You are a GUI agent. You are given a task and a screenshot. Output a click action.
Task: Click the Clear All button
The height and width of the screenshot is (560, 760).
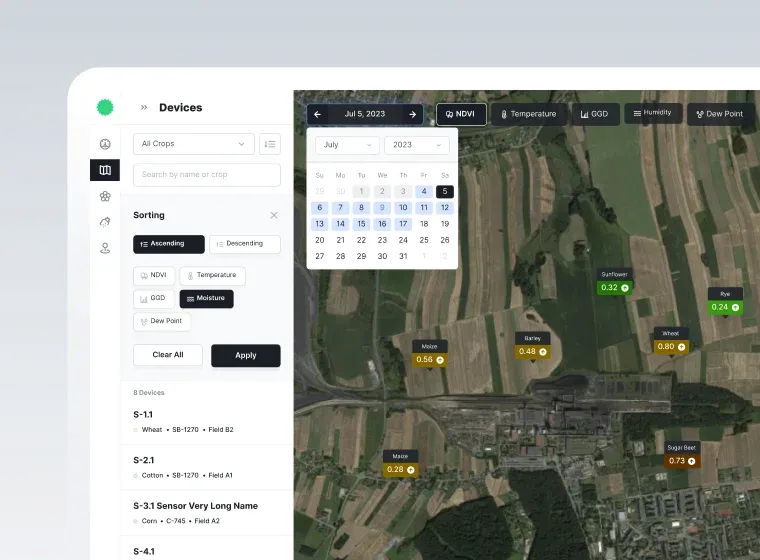pyautogui.click(x=168, y=355)
